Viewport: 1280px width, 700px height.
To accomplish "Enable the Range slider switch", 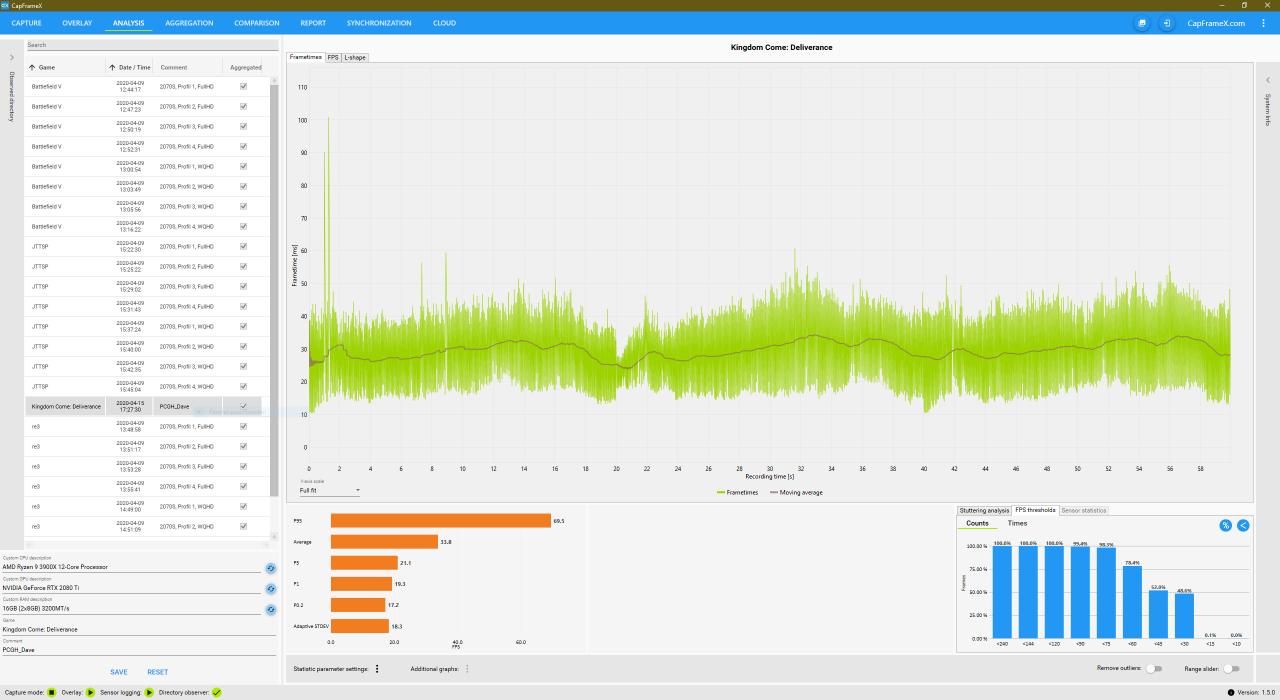I will click(1231, 669).
